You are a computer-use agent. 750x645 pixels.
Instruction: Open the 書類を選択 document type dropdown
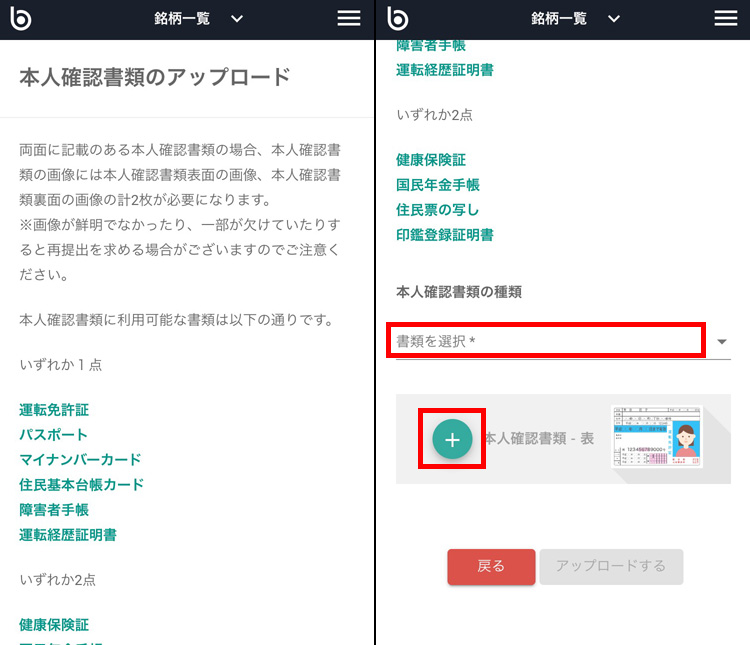coord(562,342)
